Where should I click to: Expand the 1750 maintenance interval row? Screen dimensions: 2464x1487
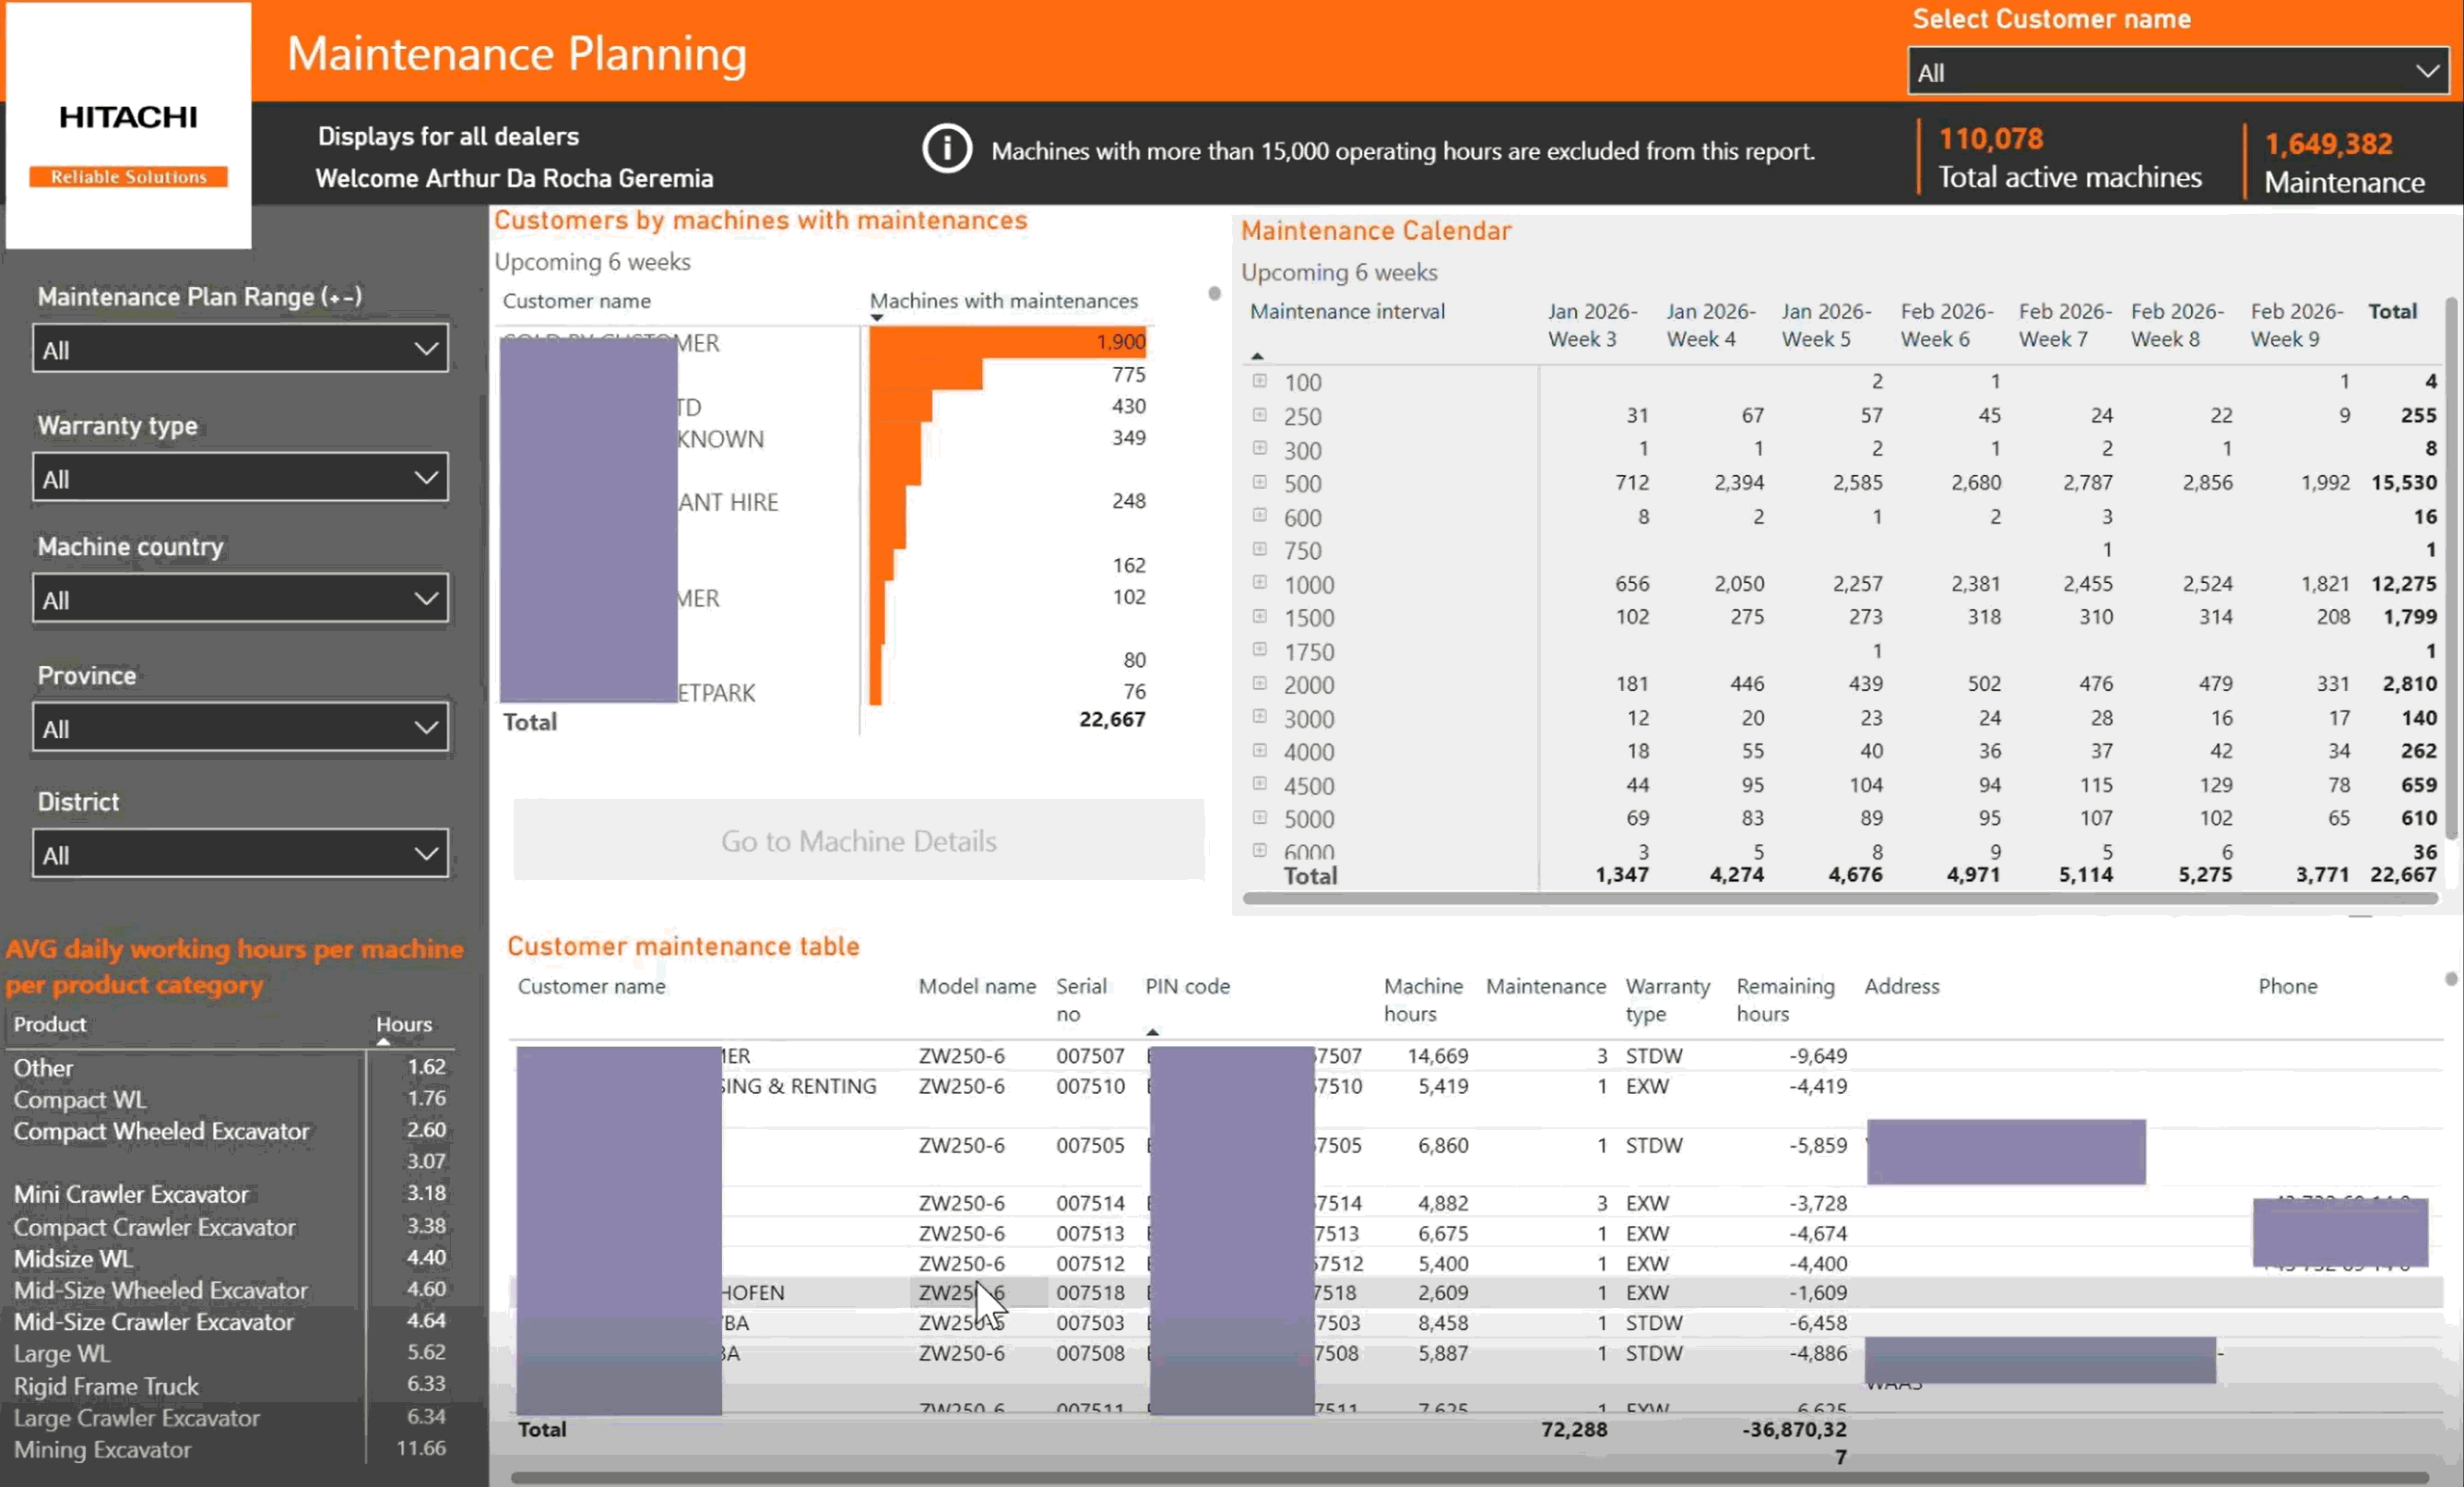(x=1260, y=650)
